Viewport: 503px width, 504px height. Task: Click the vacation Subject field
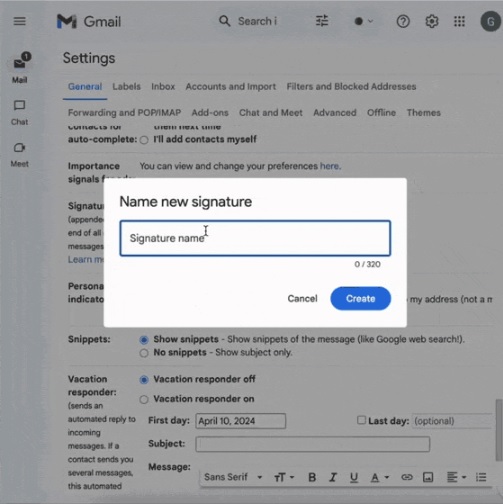313,444
